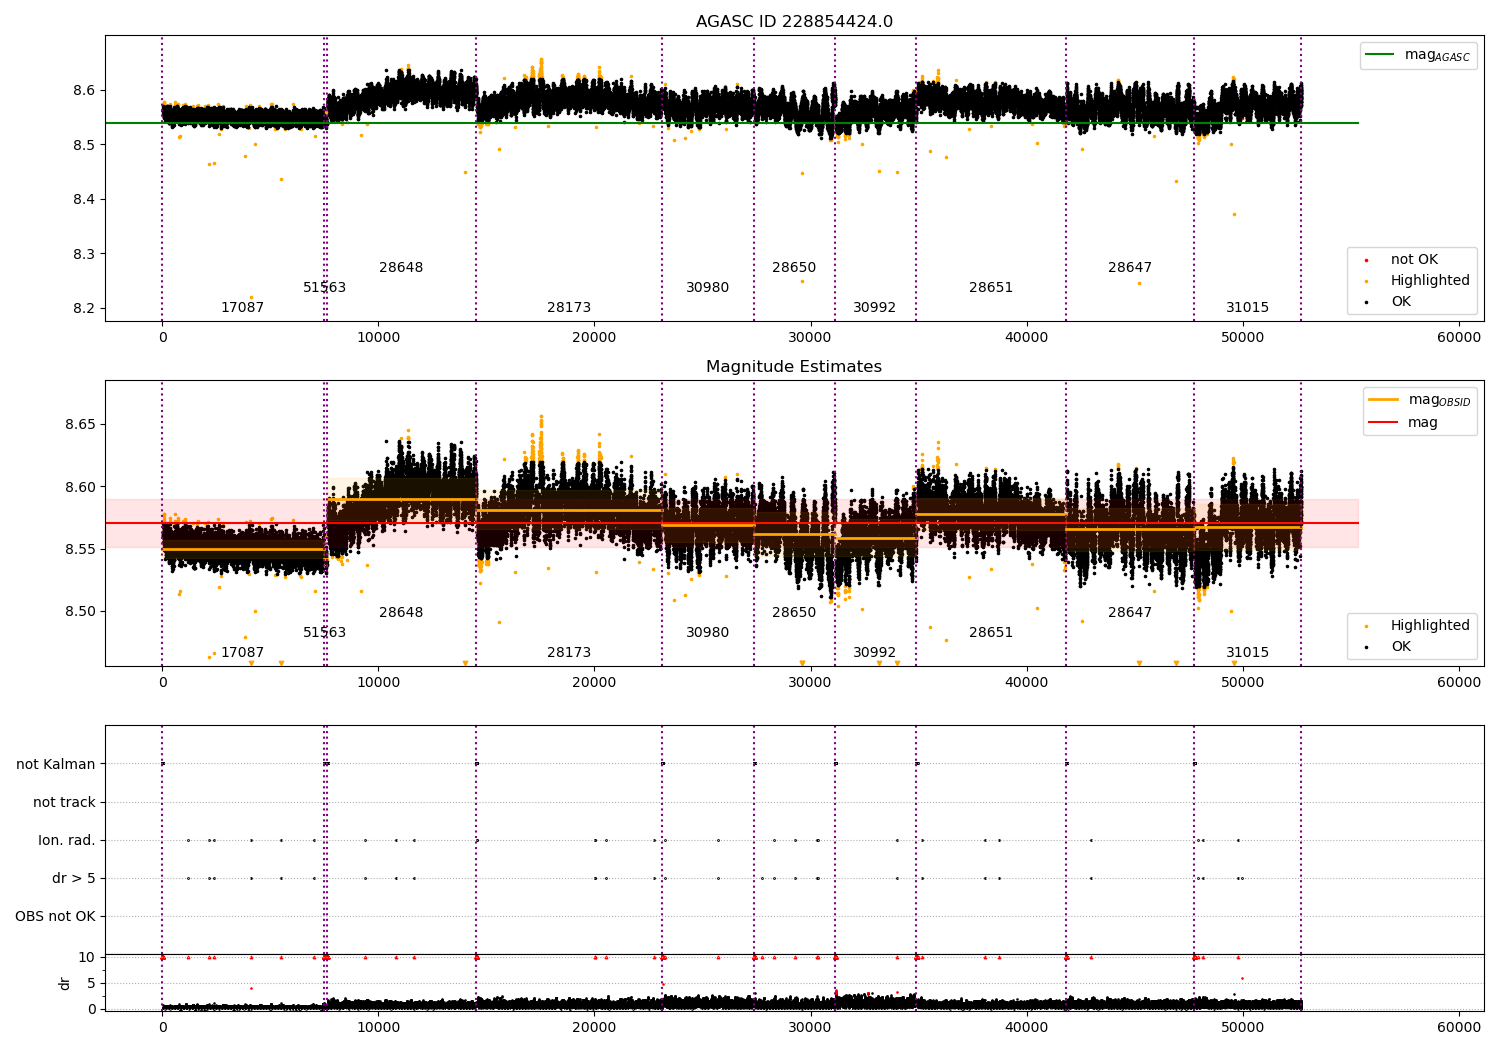The width and height of the screenshot is (1500, 1050).
Task: Click OBSID label 51563 in top plot
Action: coord(325,288)
